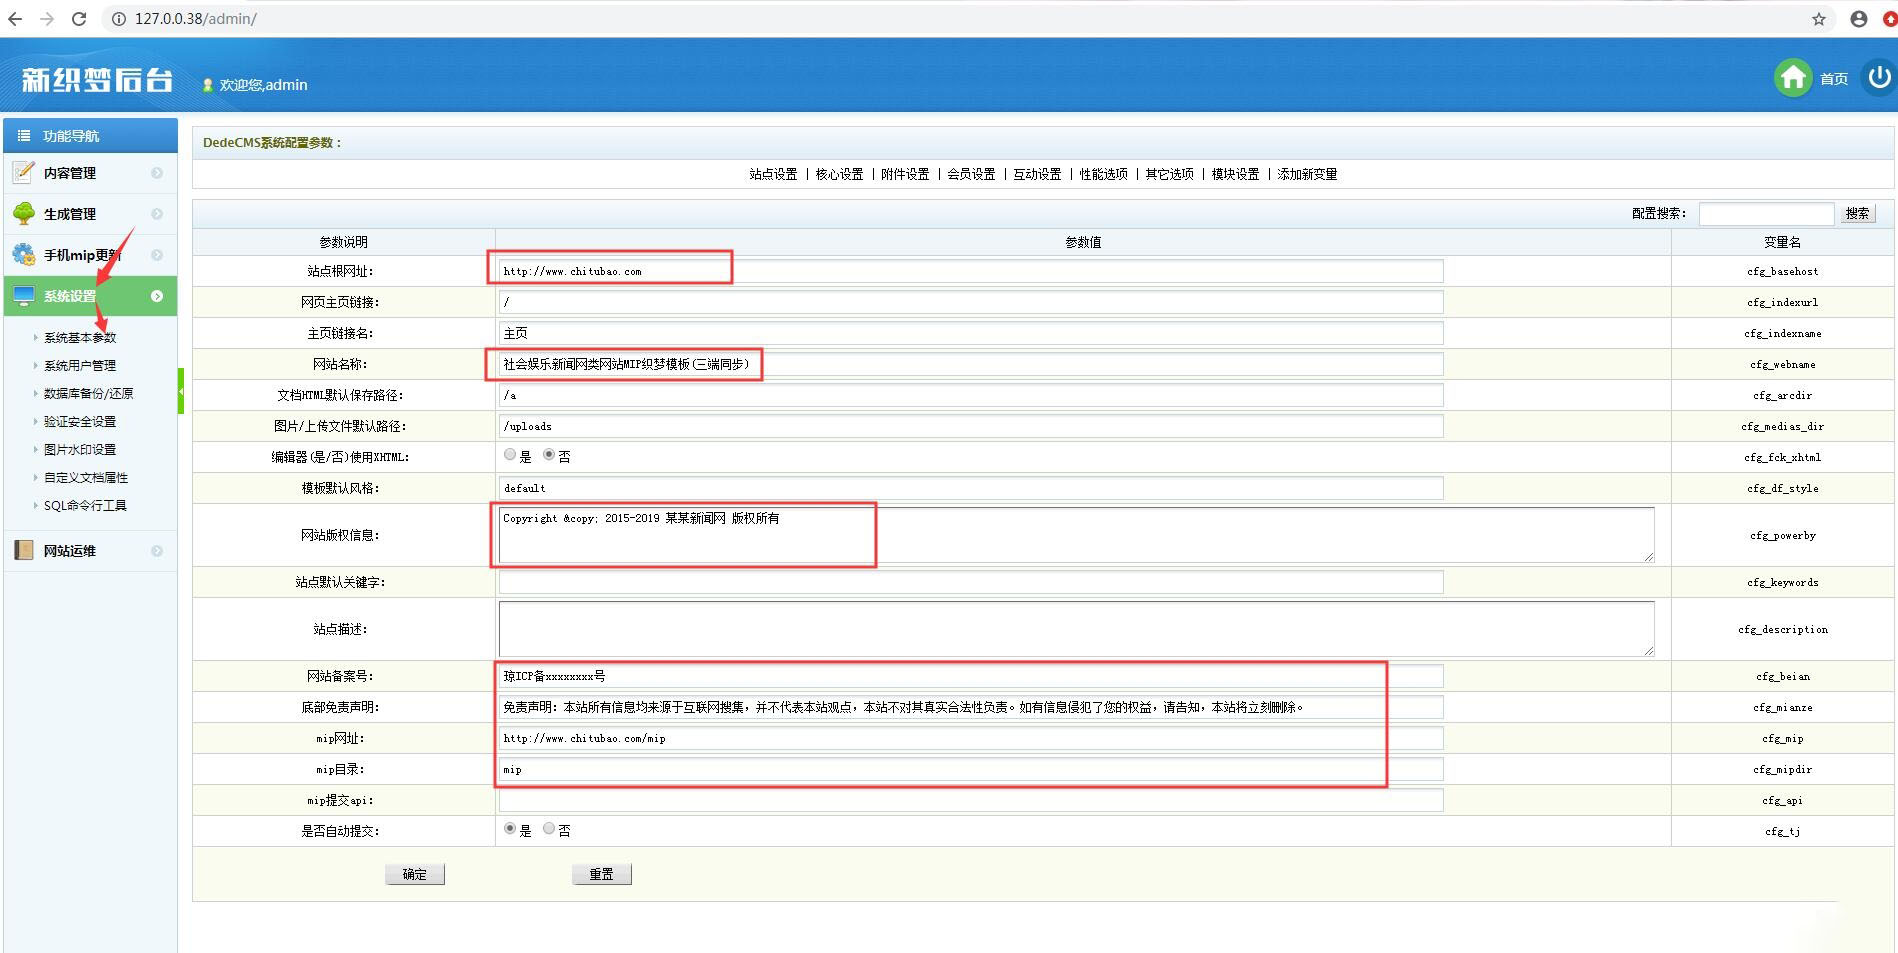Click the browser reload icon
The height and width of the screenshot is (953, 1898).
pyautogui.click(x=79, y=19)
